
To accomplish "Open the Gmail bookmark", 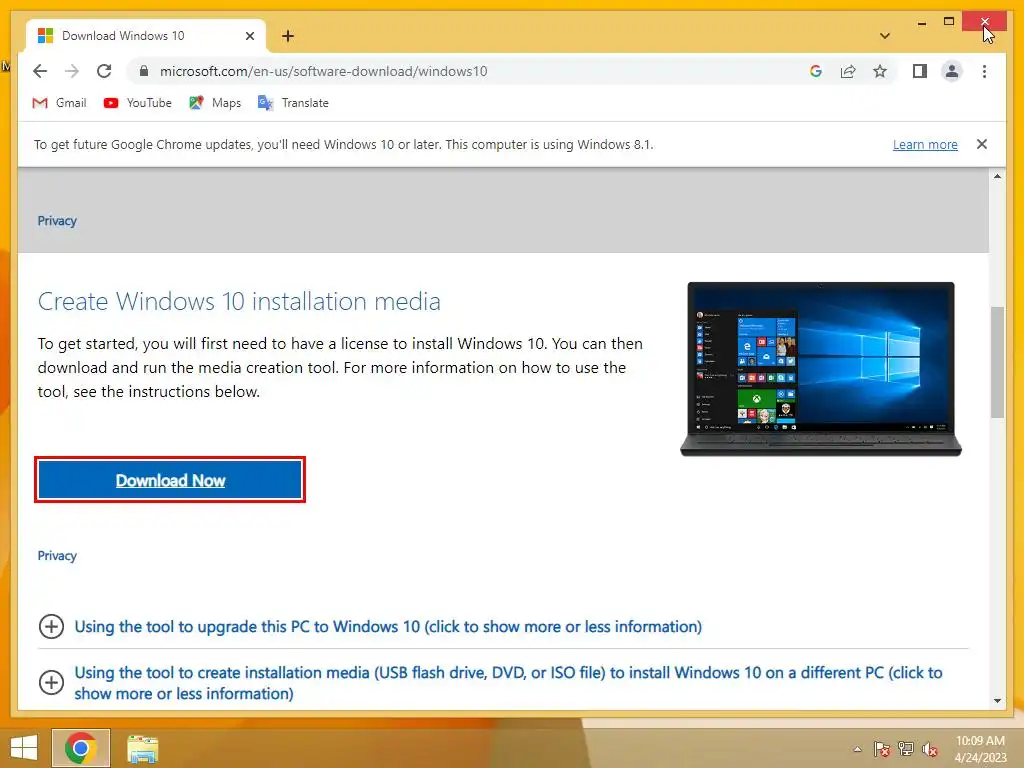I will tap(59, 103).
